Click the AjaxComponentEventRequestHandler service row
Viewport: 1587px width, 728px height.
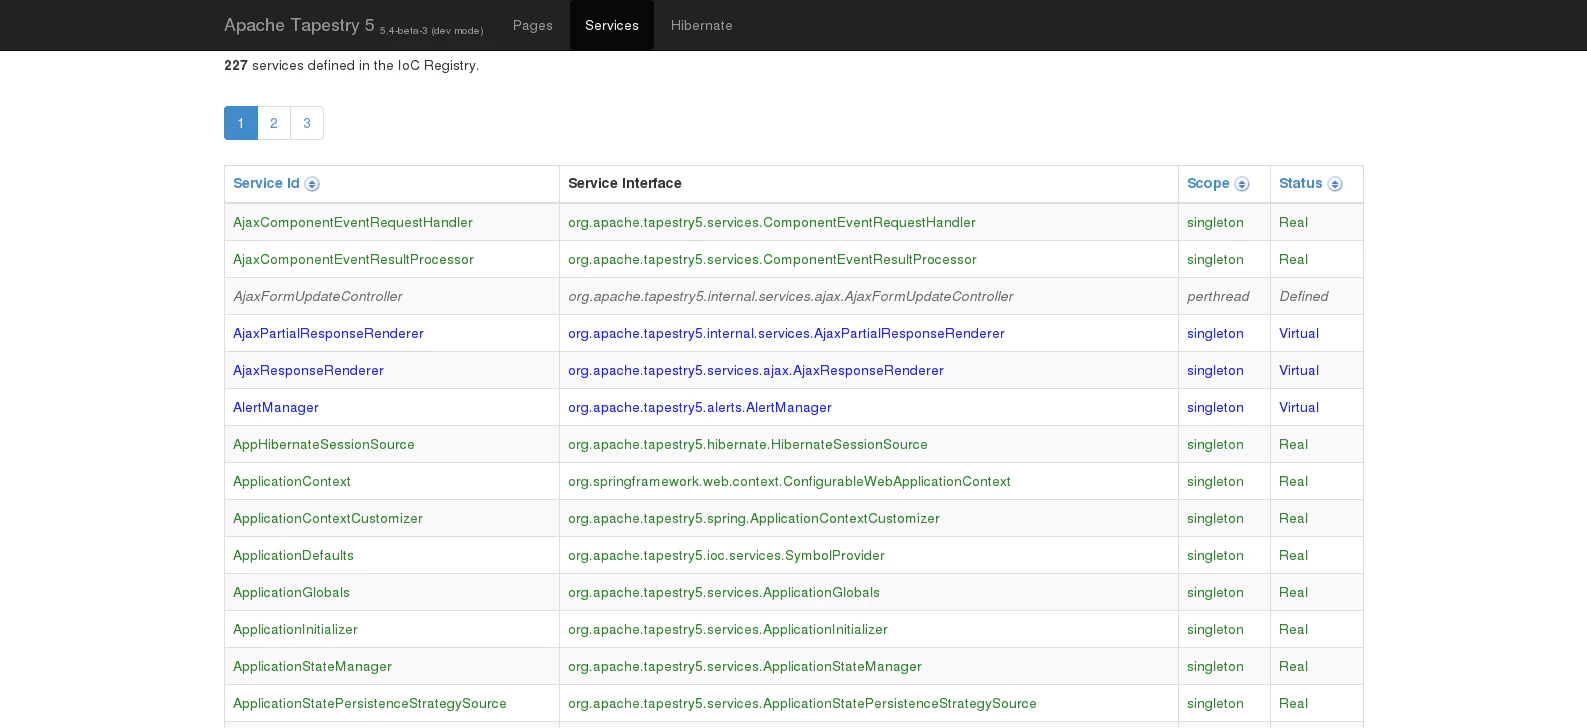353,222
